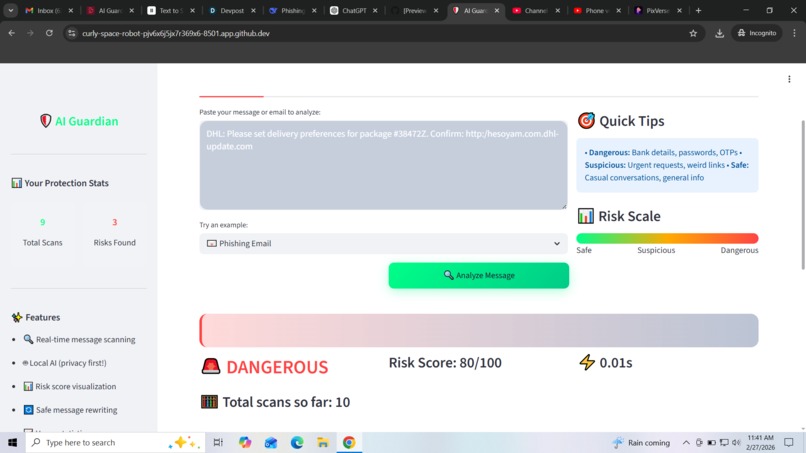Click the 'Risk Score: 80/100' text
806x453 pixels.
pyautogui.click(x=445, y=363)
